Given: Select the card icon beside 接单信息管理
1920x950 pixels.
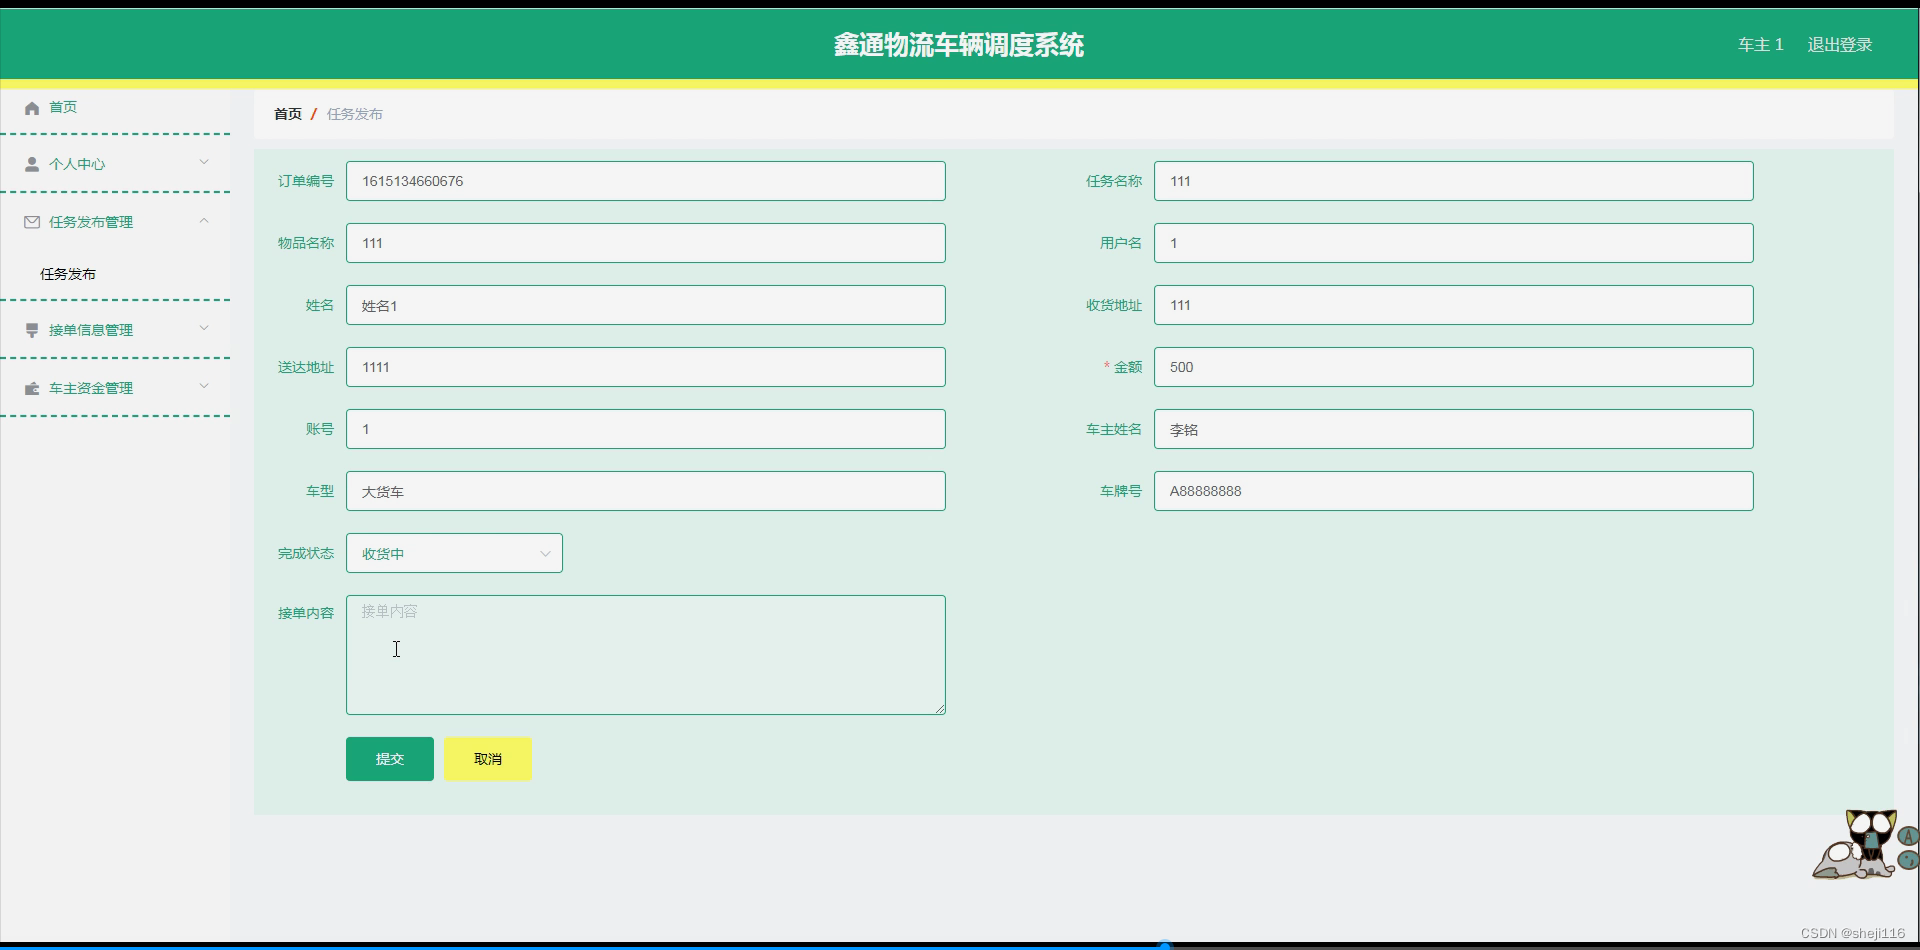Looking at the screenshot, I should 31,329.
